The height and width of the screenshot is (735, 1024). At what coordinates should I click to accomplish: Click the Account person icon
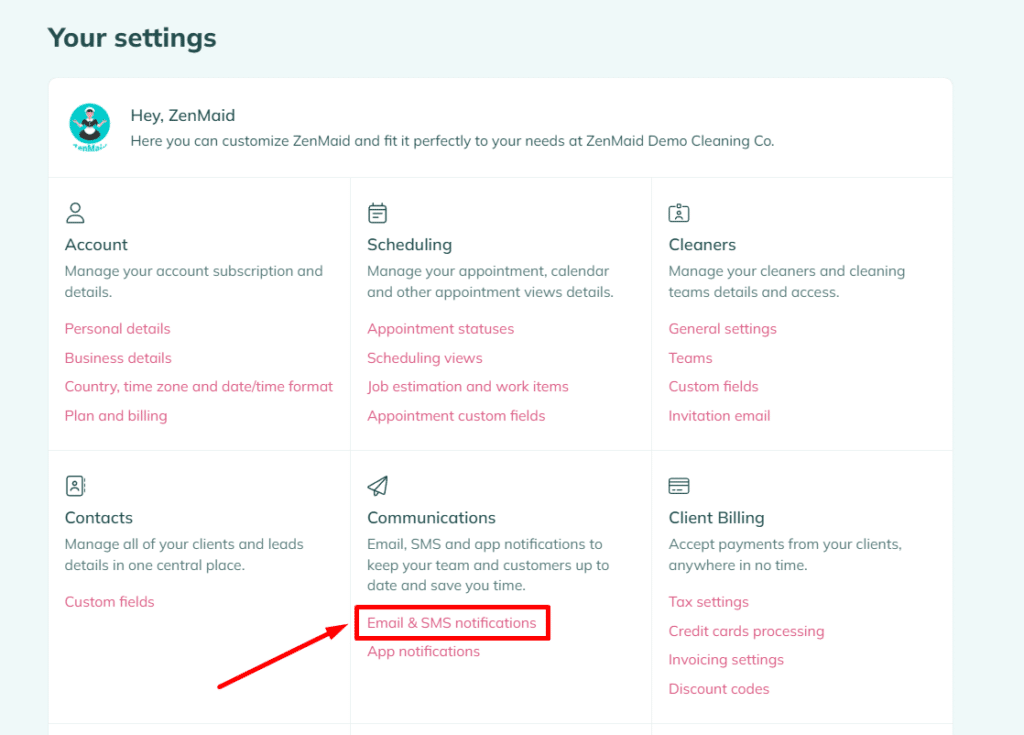(75, 213)
